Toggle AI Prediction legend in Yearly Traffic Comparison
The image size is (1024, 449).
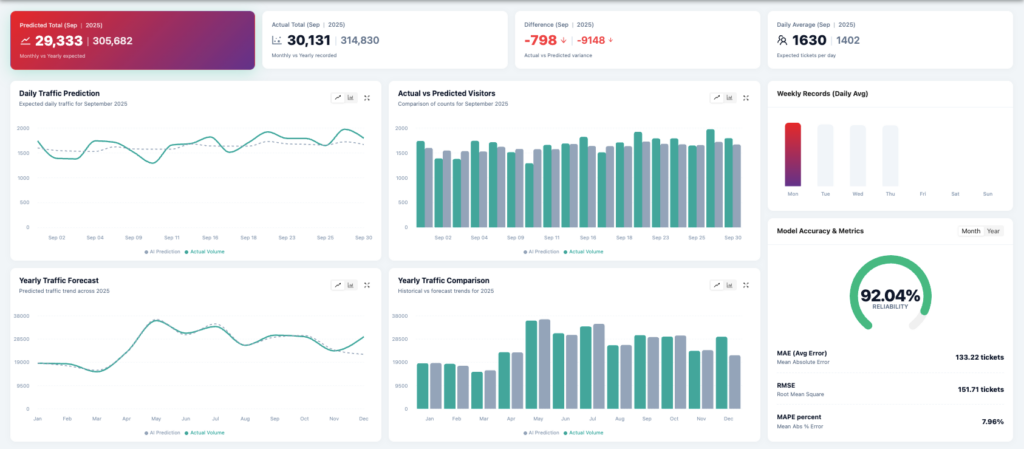click(x=541, y=433)
